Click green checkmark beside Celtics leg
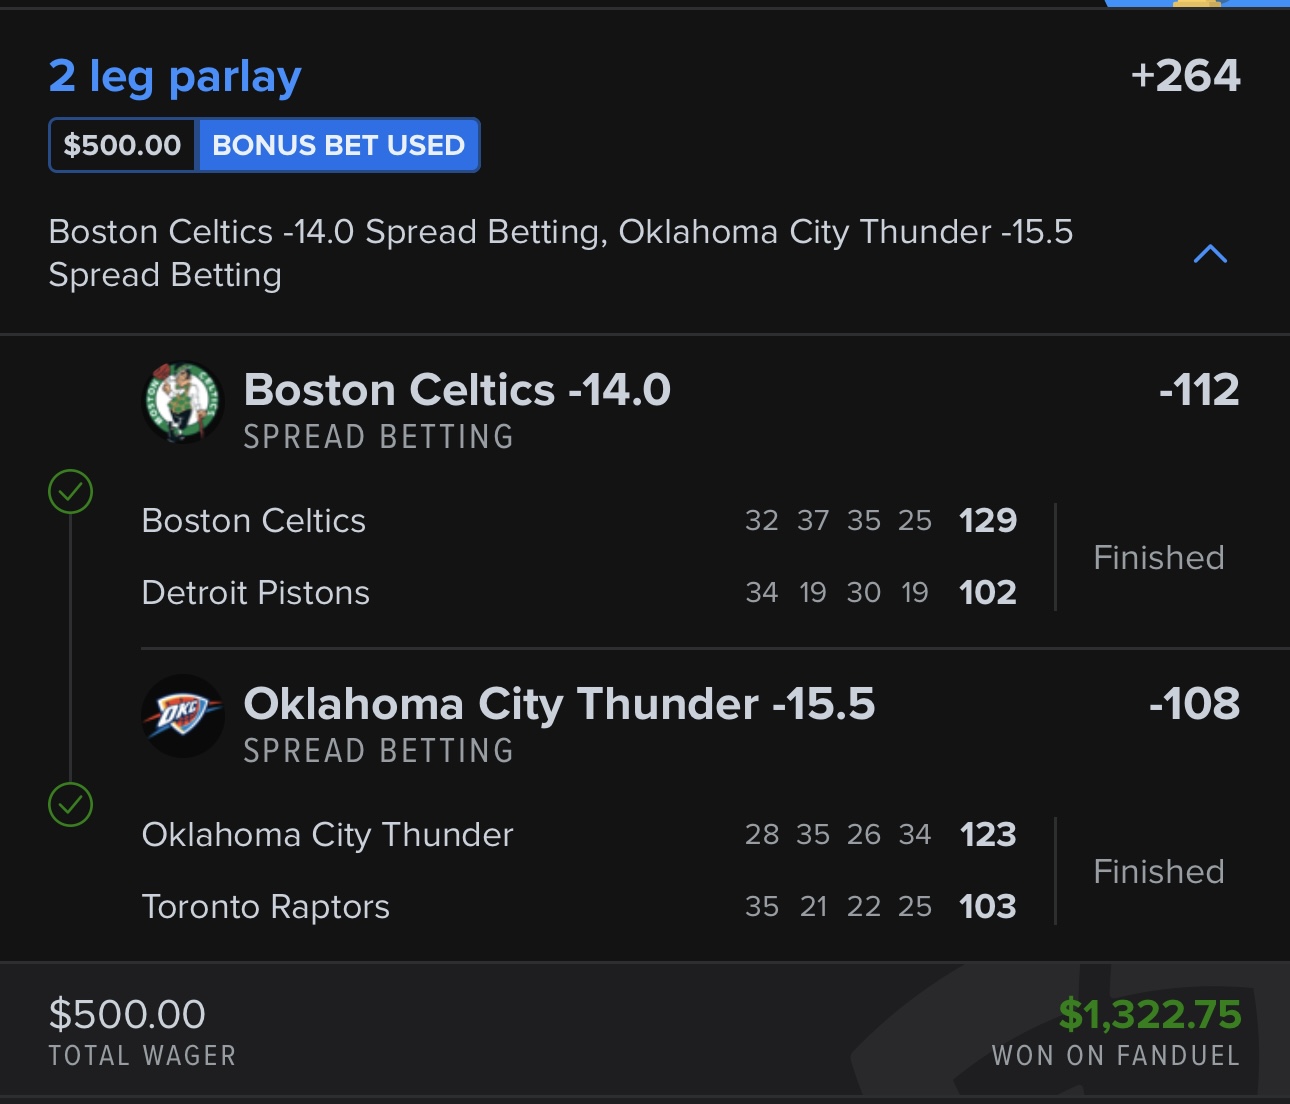1290x1104 pixels. click(71, 492)
